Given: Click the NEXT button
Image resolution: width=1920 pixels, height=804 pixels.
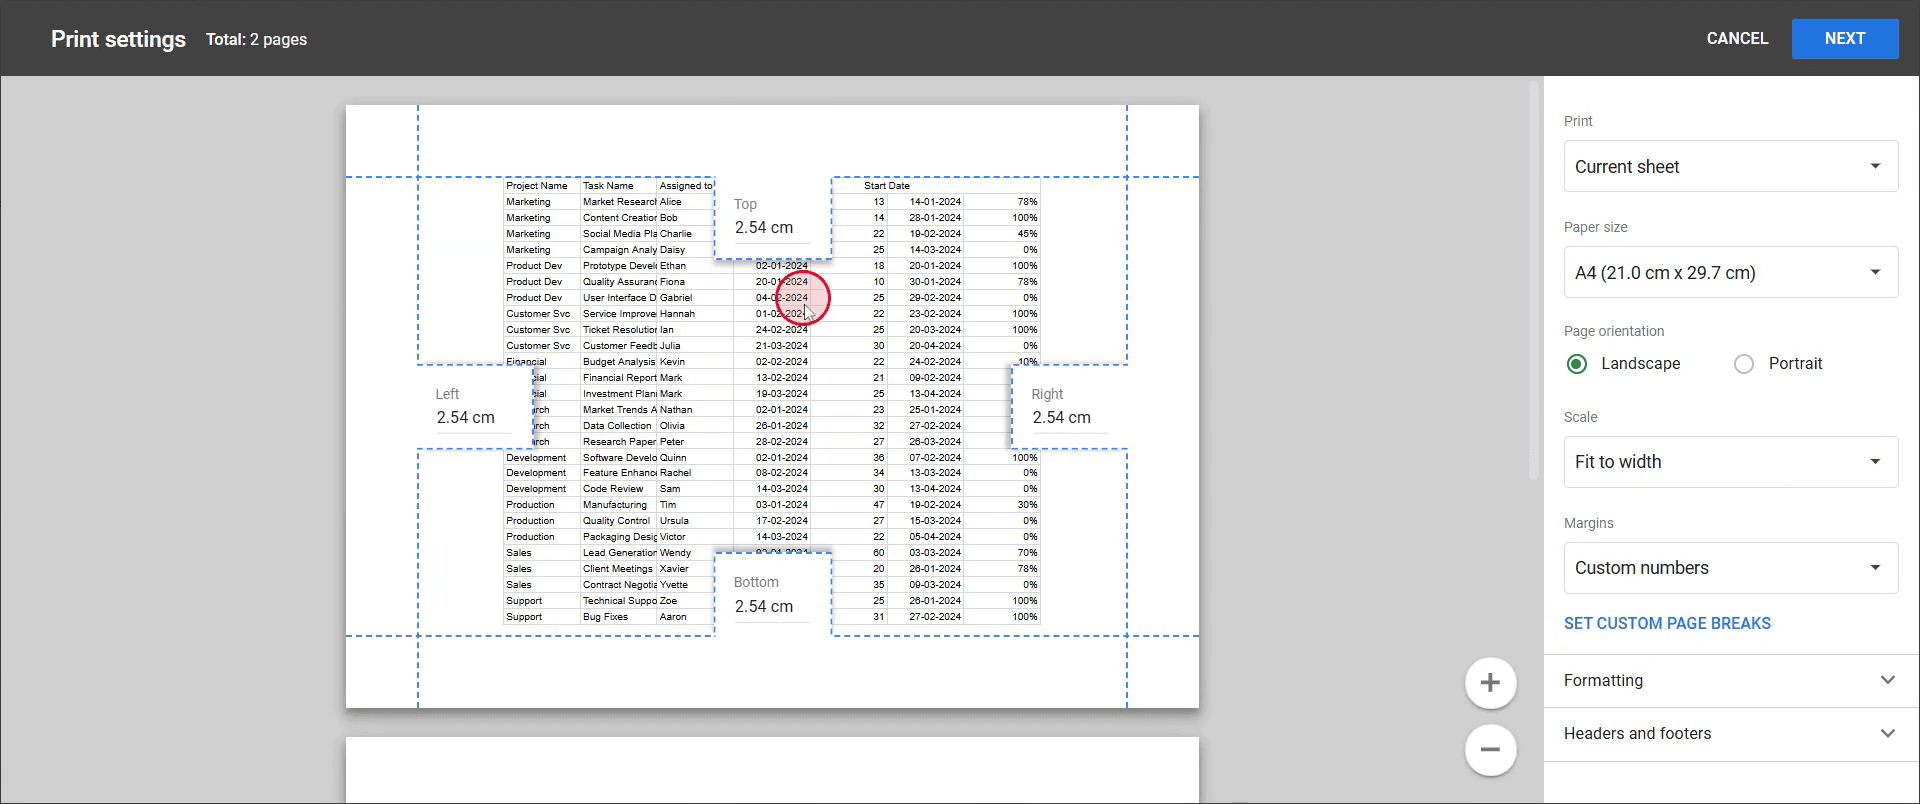Looking at the screenshot, I should [1845, 39].
